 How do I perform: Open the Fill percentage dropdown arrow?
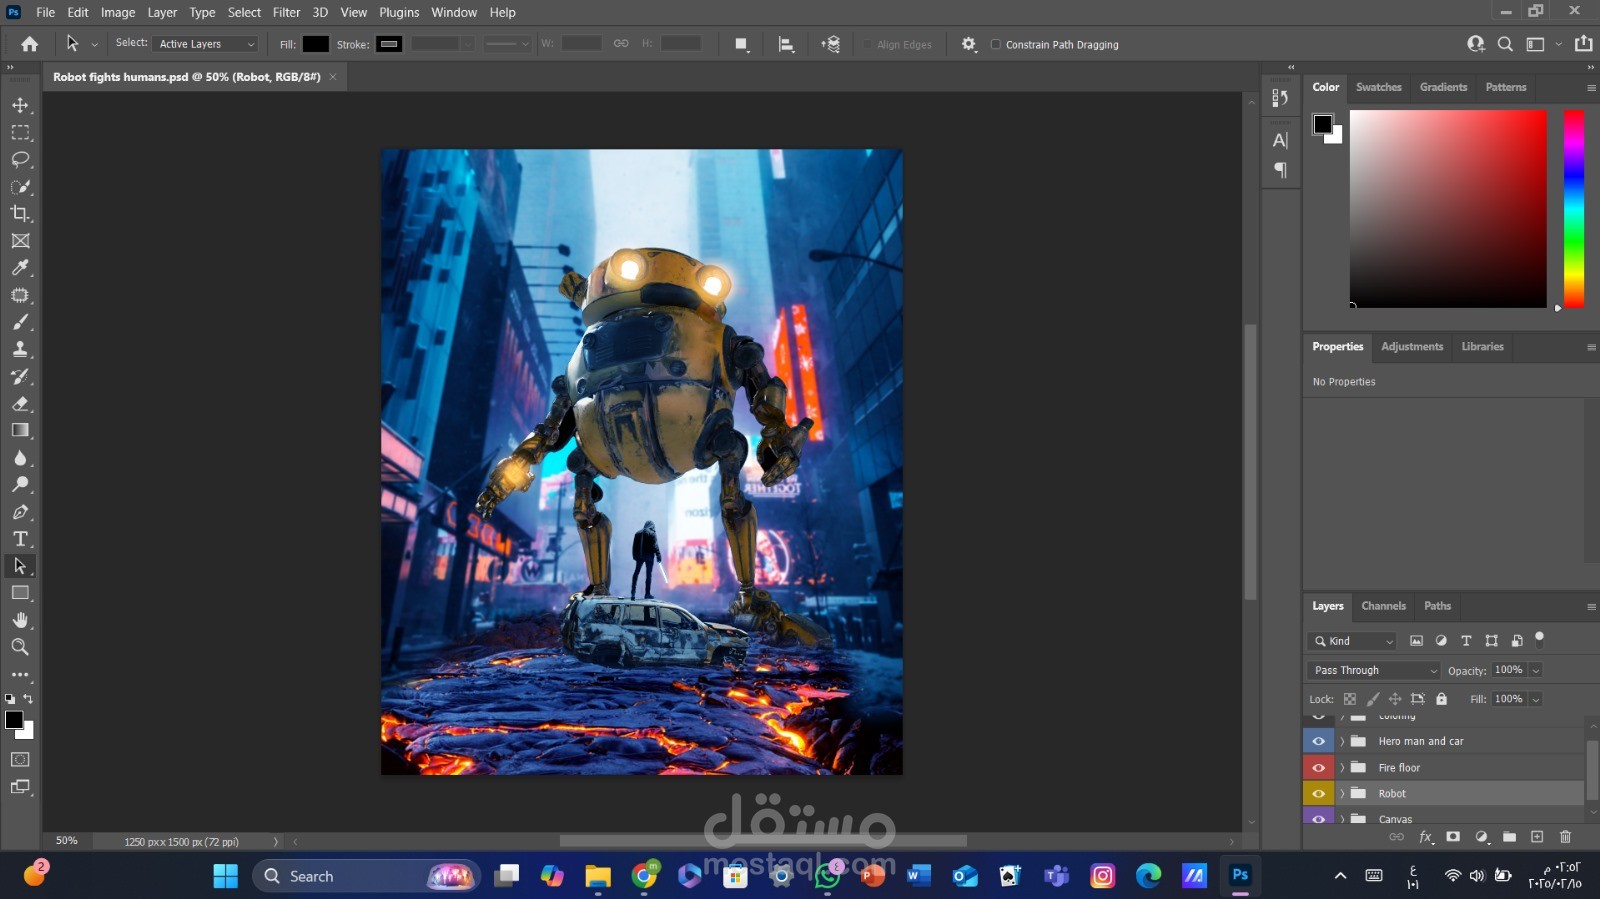click(1536, 699)
